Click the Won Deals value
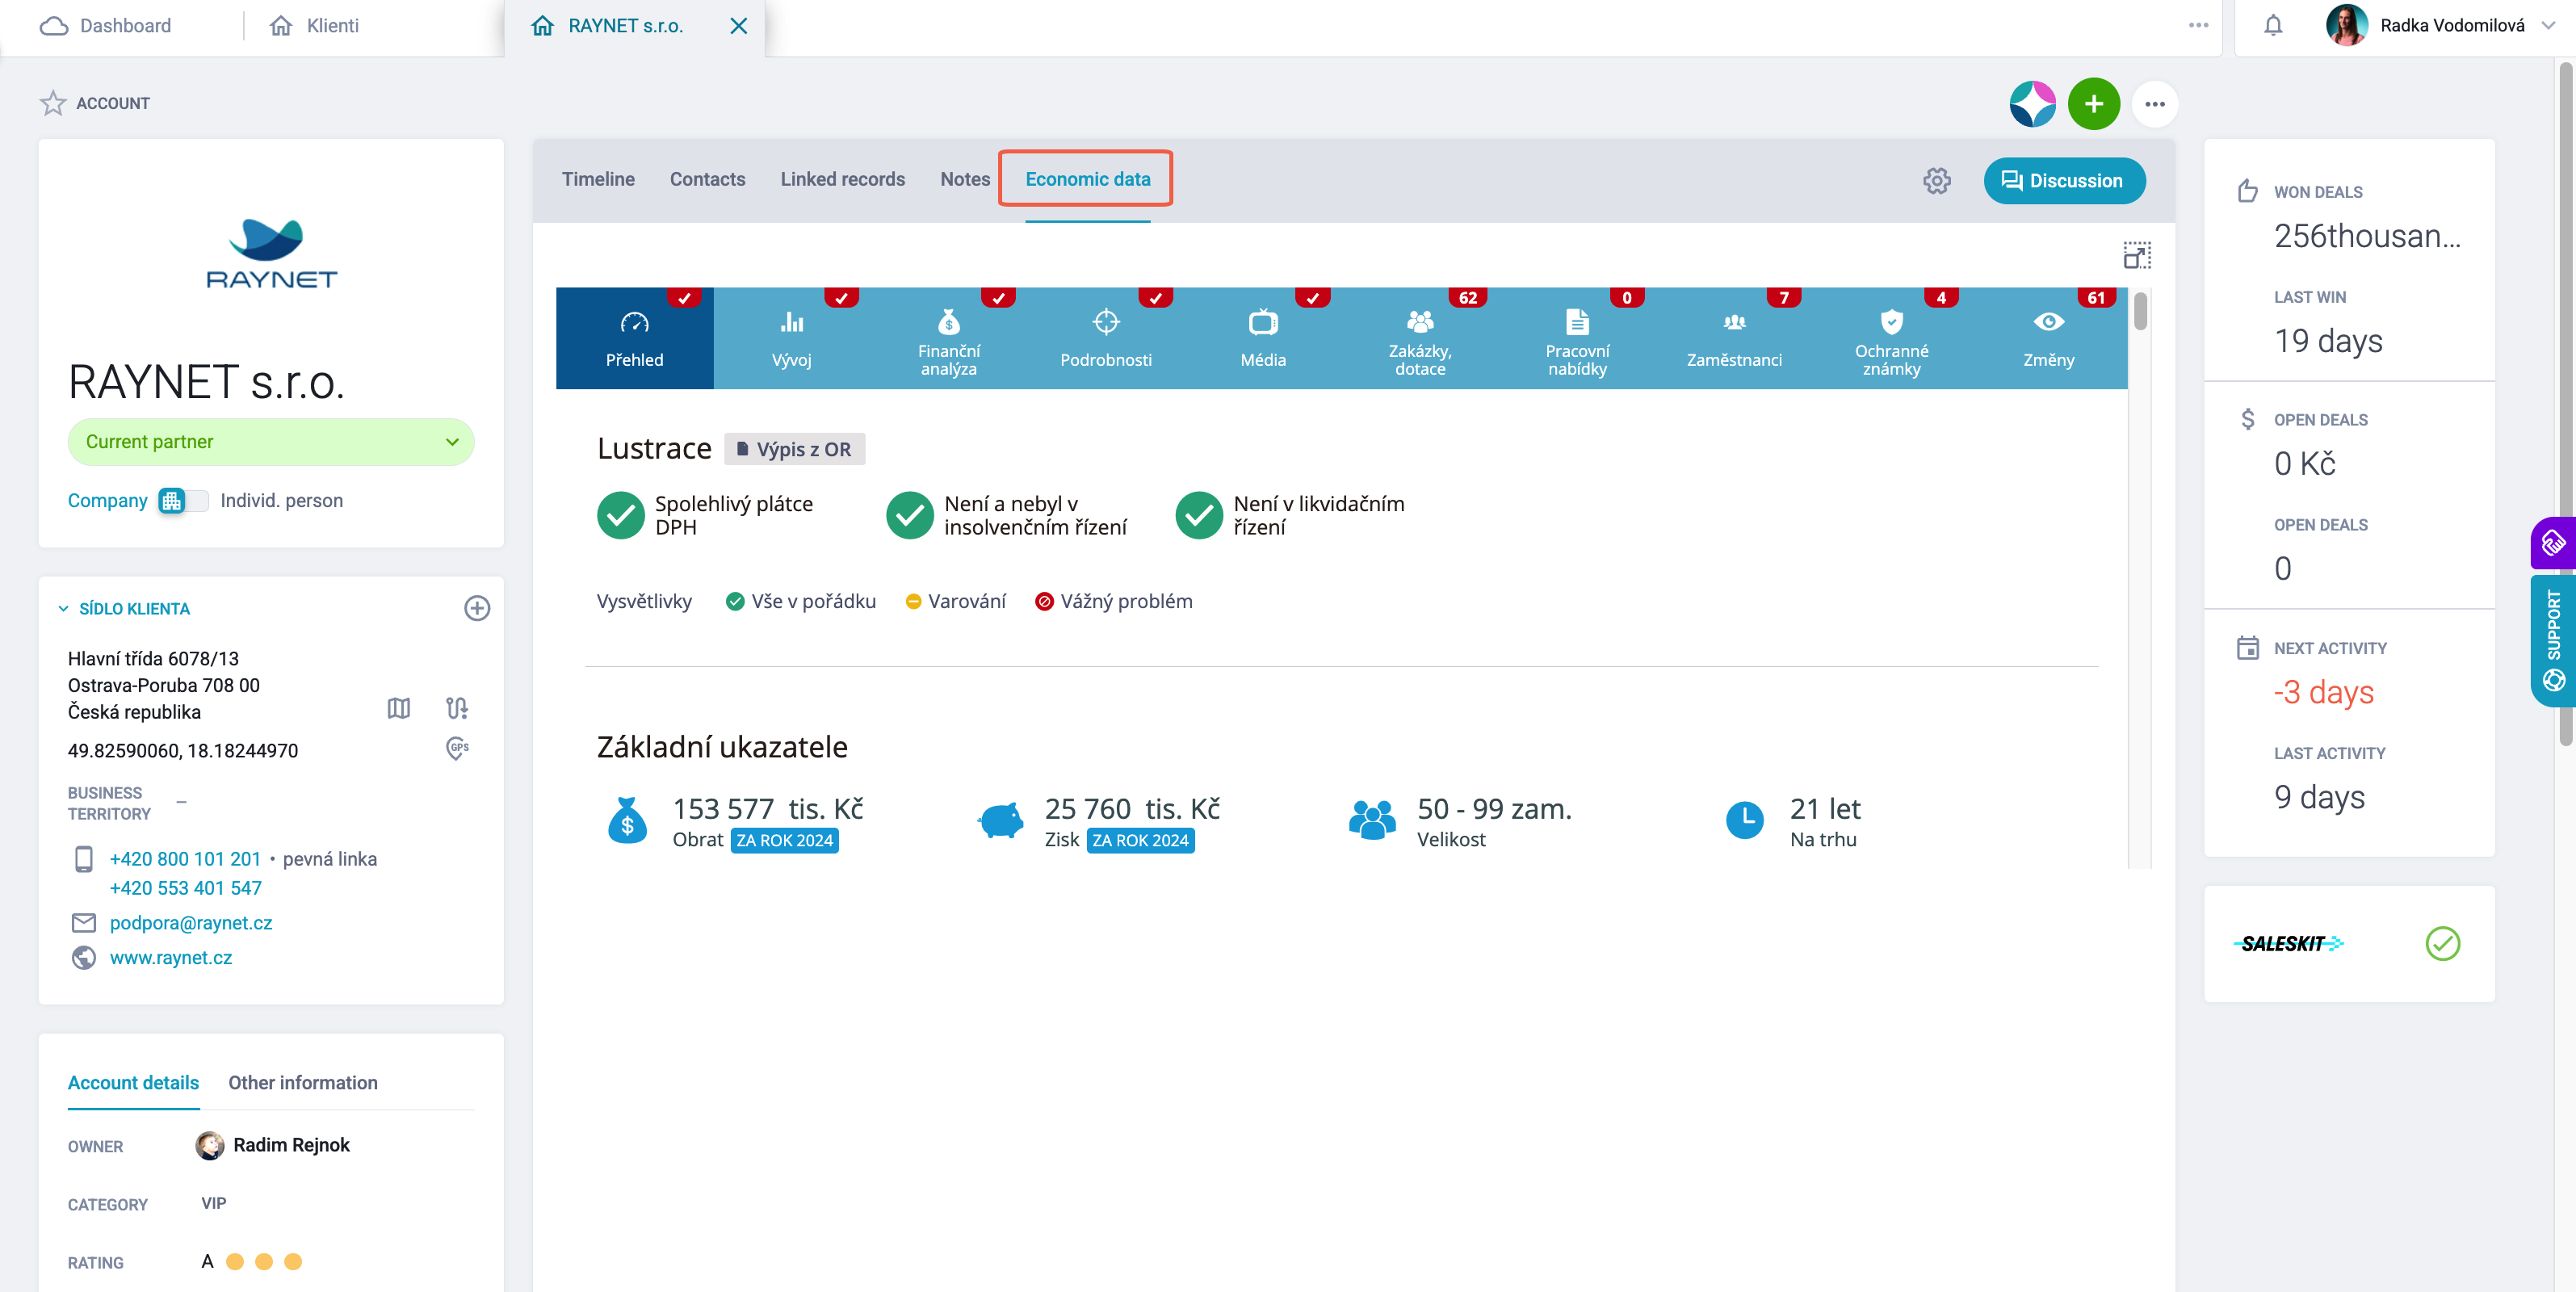 [2367, 236]
